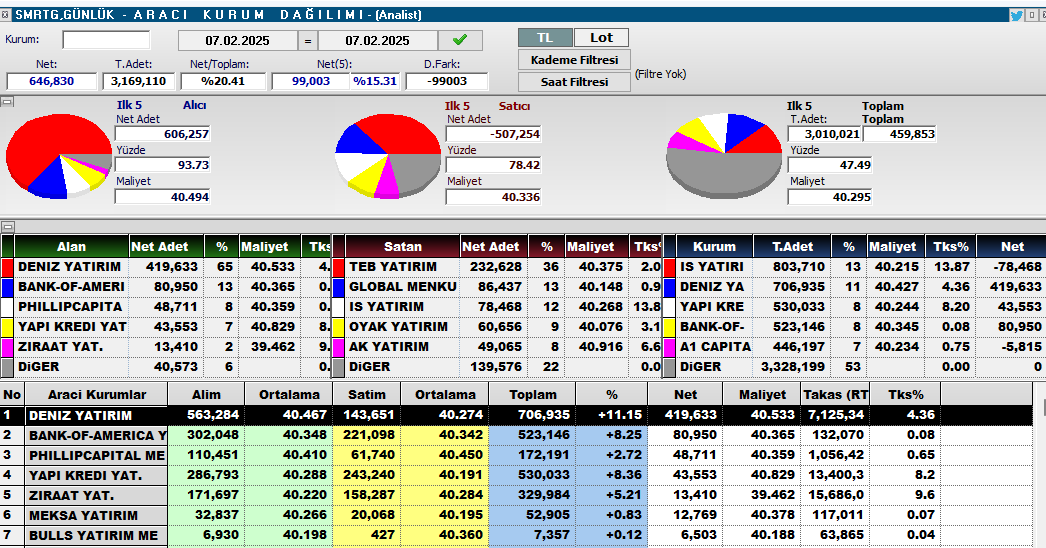Open the Kademe Filtresi filter
The height and width of the screenshot is (548, 1046).
pos(574,60)
